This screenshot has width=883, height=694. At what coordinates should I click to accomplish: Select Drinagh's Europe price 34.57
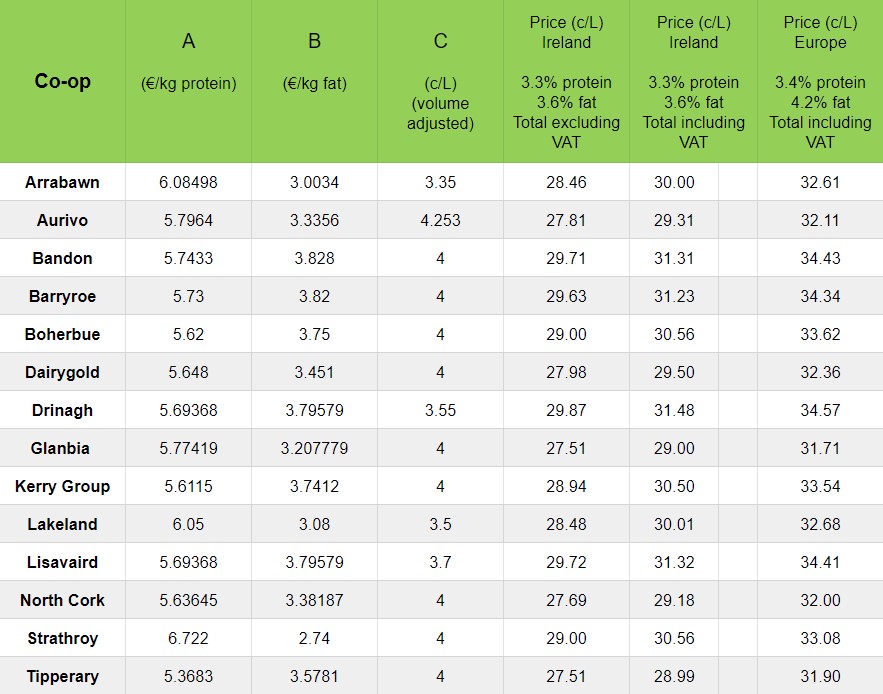(820, 410)
